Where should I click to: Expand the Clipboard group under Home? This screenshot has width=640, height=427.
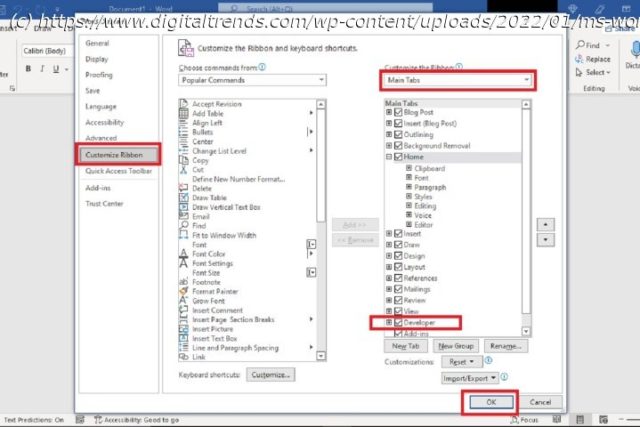(x=409, y=168)
